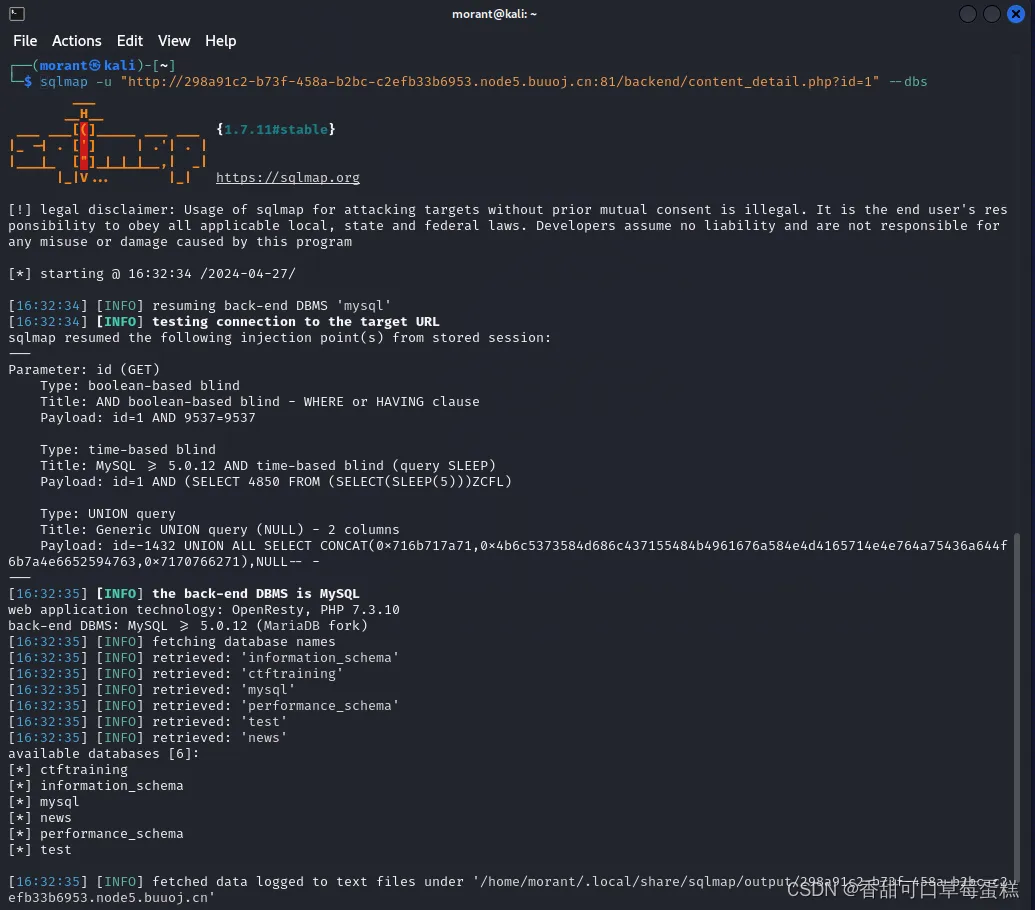Click 'starting @ 16:32:34 /2024-04-27/' line
The image size is (1035, 910).
click(152, 274)
